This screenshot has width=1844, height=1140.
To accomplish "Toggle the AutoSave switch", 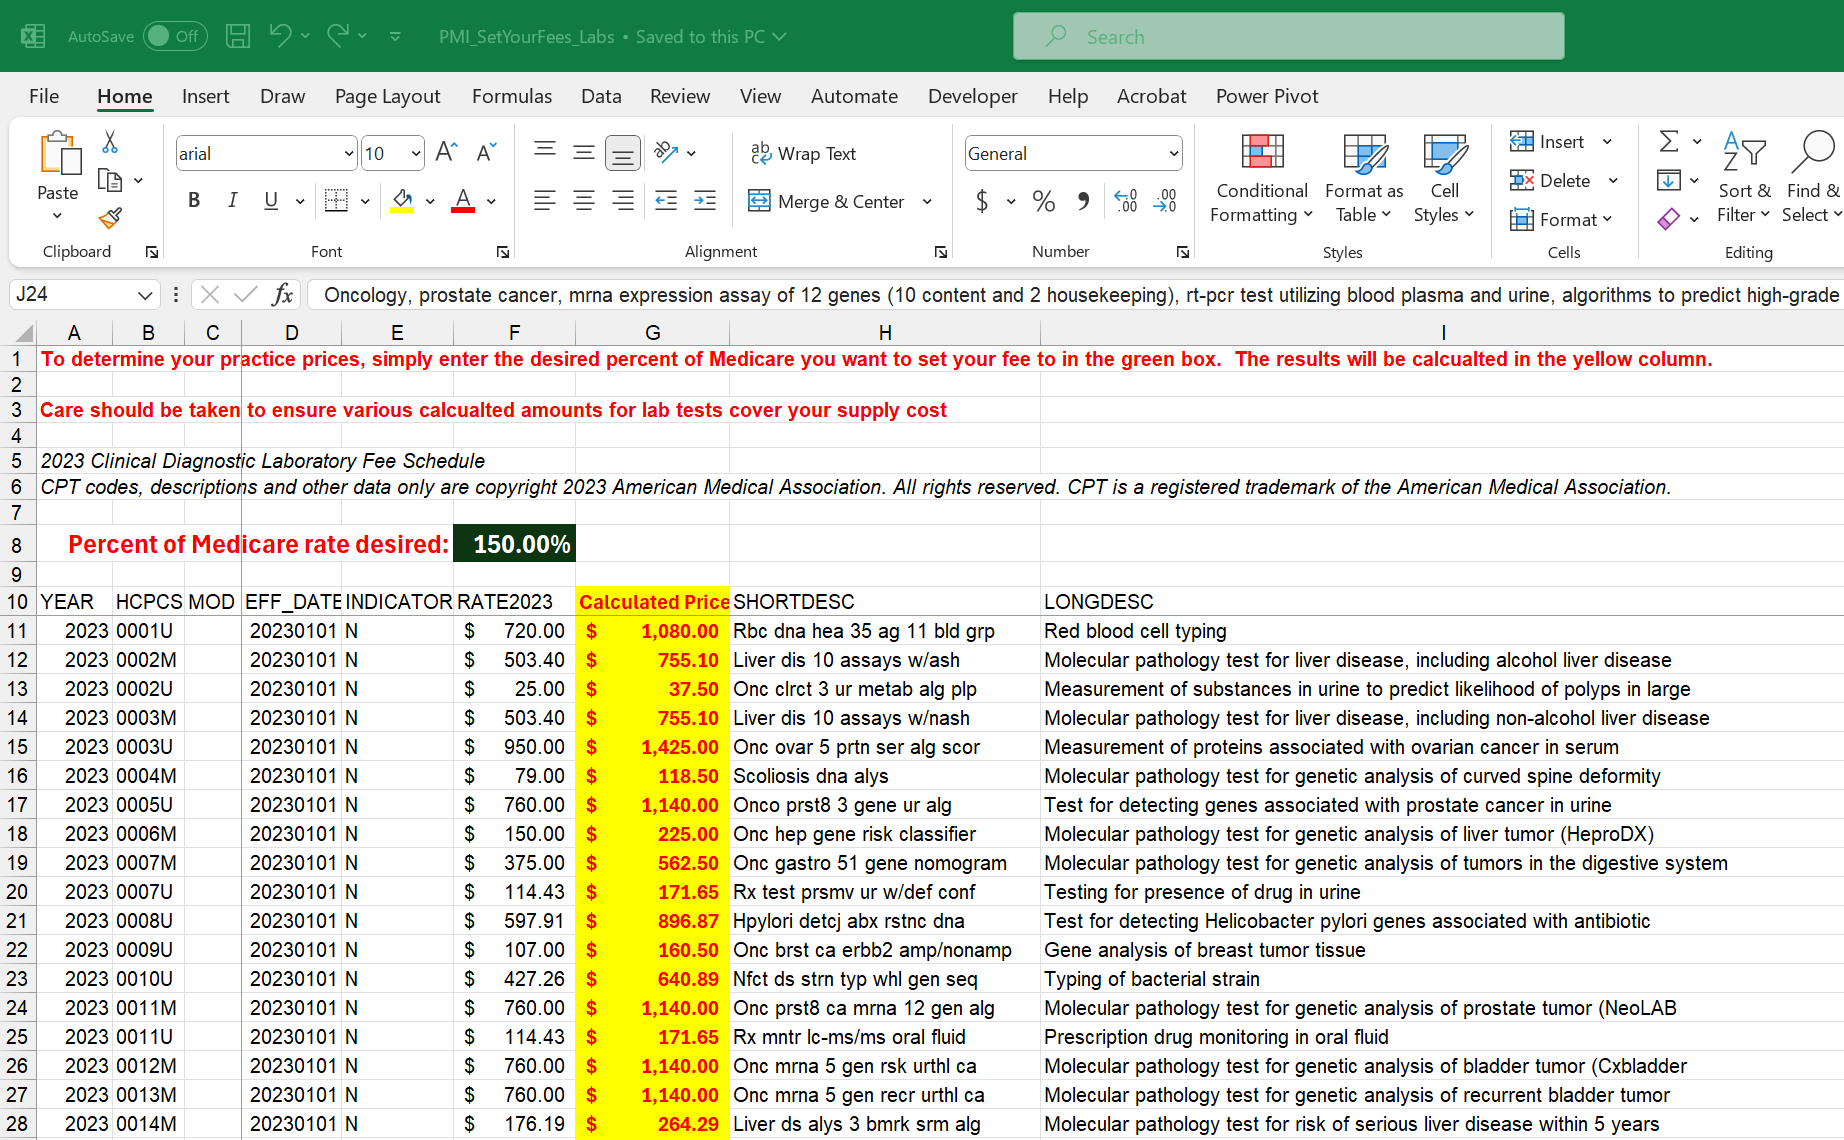I will pyautogui.click(x=175, y=37).
